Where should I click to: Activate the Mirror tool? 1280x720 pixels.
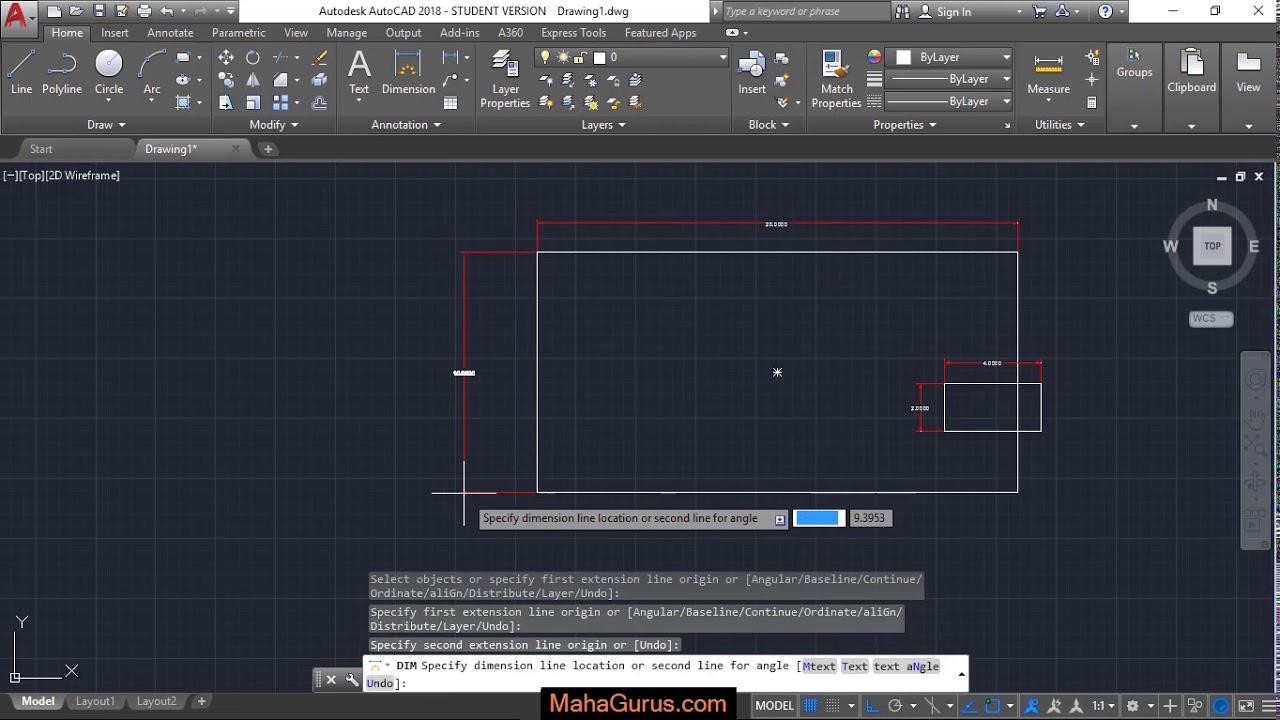pos(253,80)
